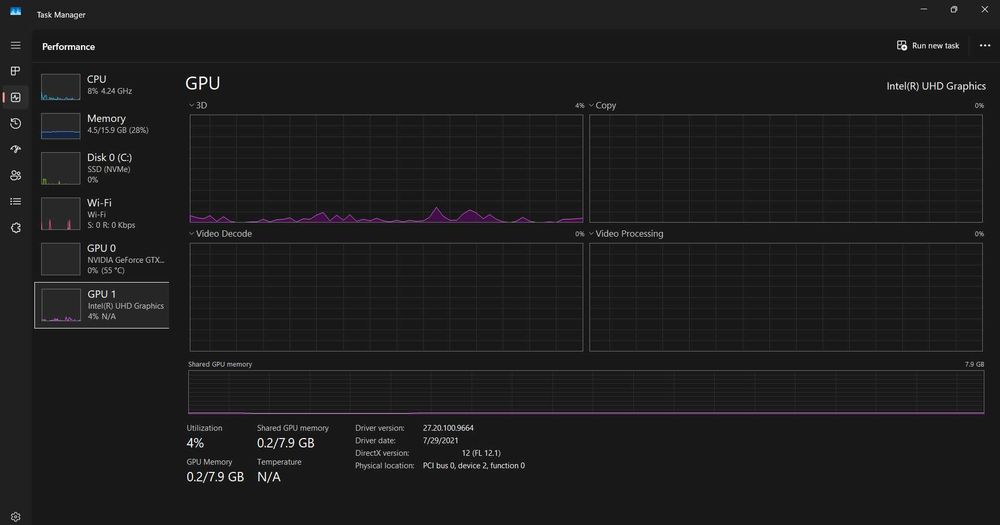Close the Task Manager window
This screenshot has height=525, width=1000.
point(984,10)
